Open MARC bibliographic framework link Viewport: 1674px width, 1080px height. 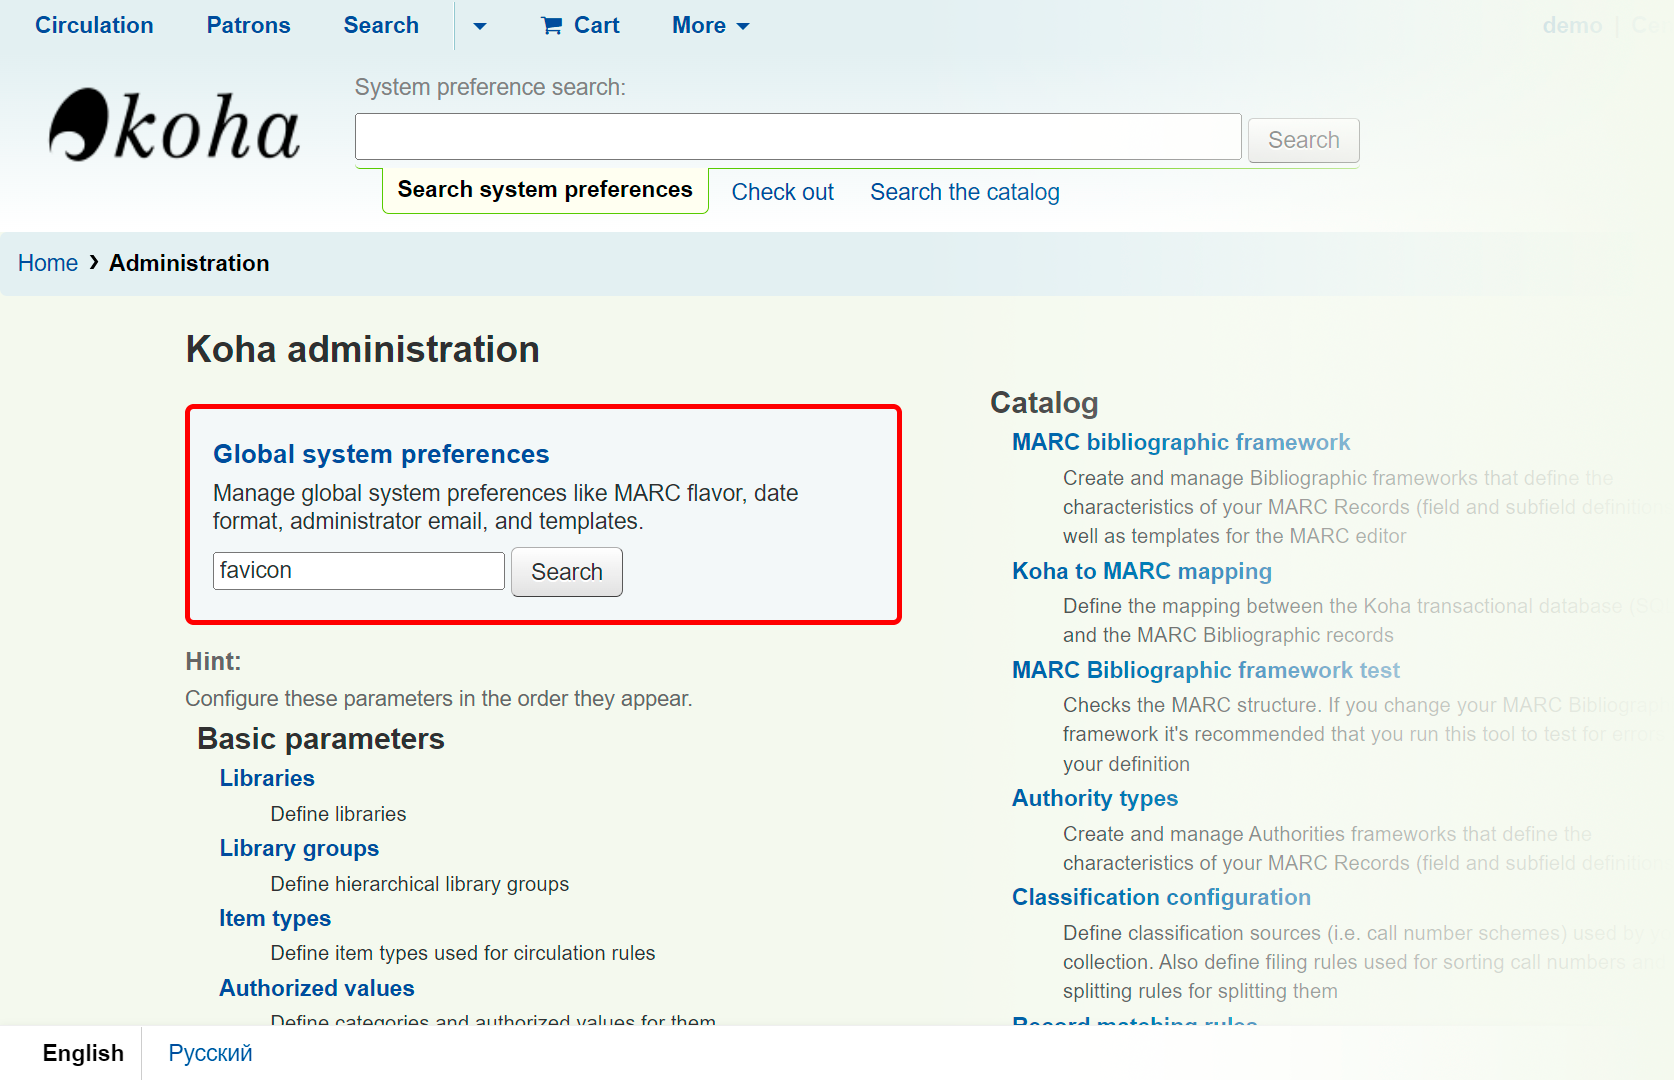click(1180, 442)
